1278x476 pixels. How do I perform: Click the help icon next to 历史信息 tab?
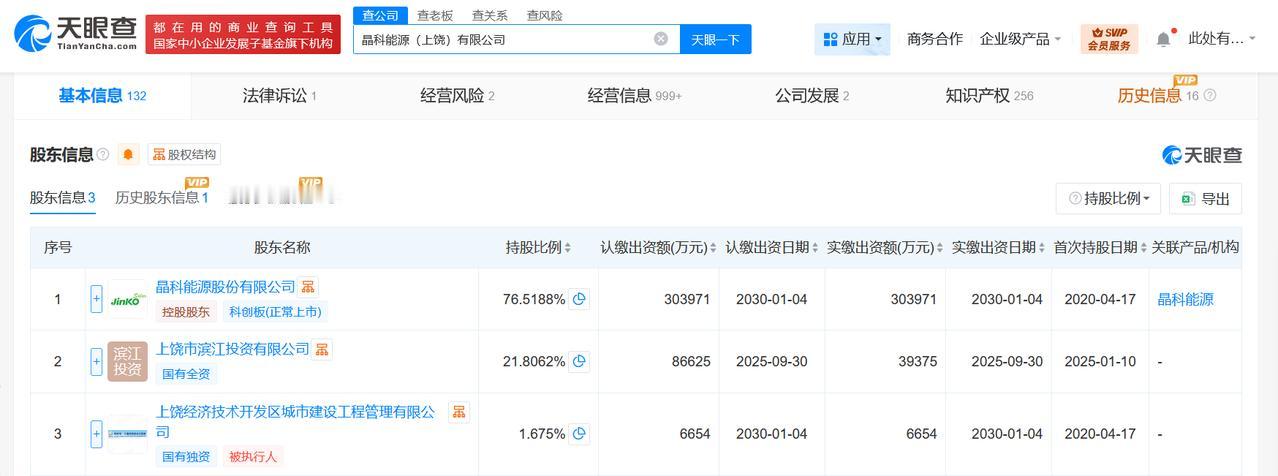(x=1210, y=96)
